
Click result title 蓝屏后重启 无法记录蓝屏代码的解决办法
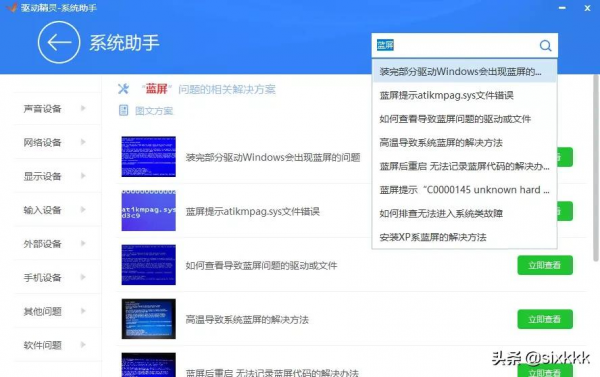pyautogui.click(x=272, y=373)
